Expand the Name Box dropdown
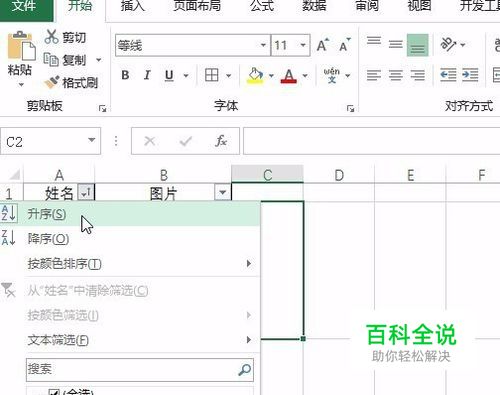500x395 pixels. tap(91, 140)
